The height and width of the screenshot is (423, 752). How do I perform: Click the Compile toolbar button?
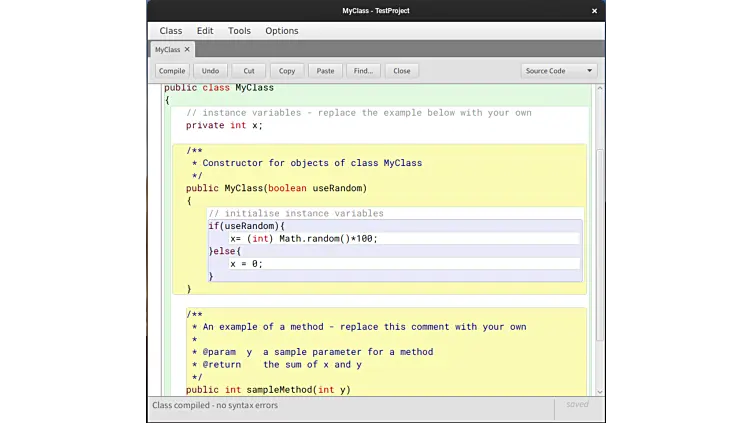(x=172, y=71)
